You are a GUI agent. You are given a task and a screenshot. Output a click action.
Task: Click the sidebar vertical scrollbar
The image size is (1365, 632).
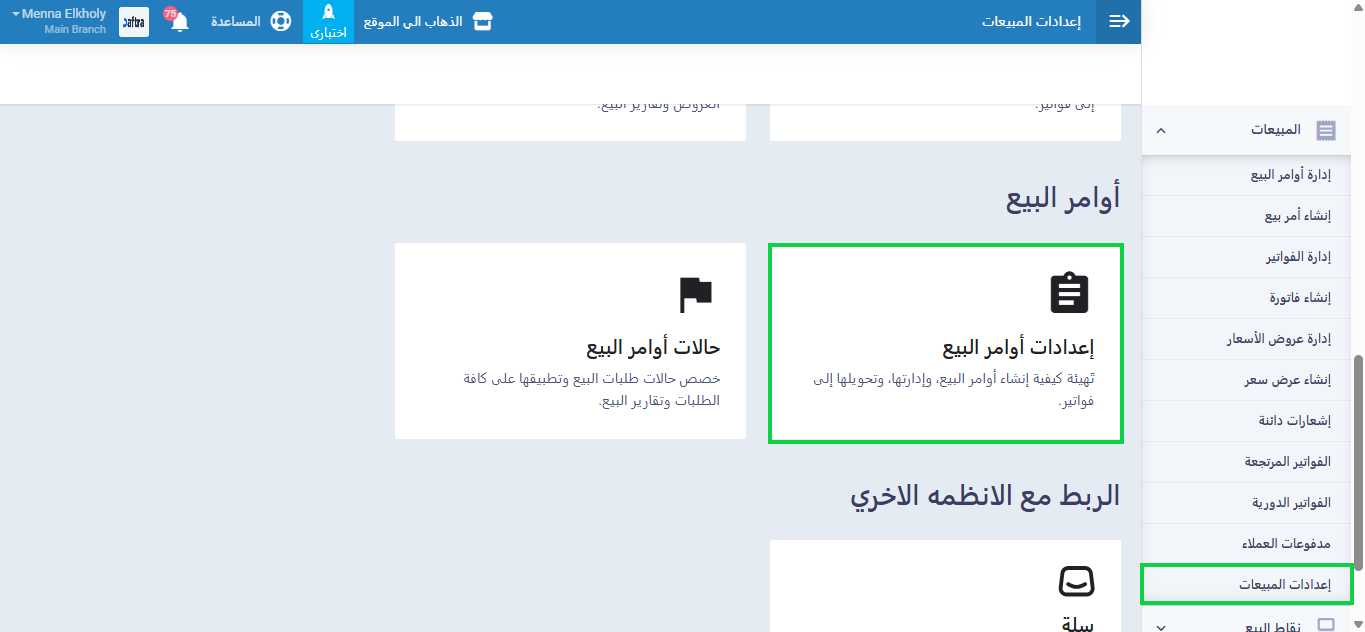(x=1357, y=460)
